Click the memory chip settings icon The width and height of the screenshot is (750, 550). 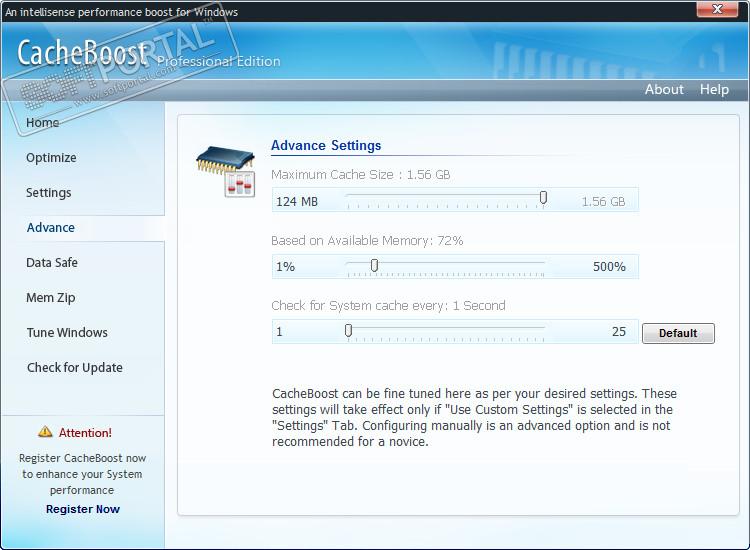[226, 172]
